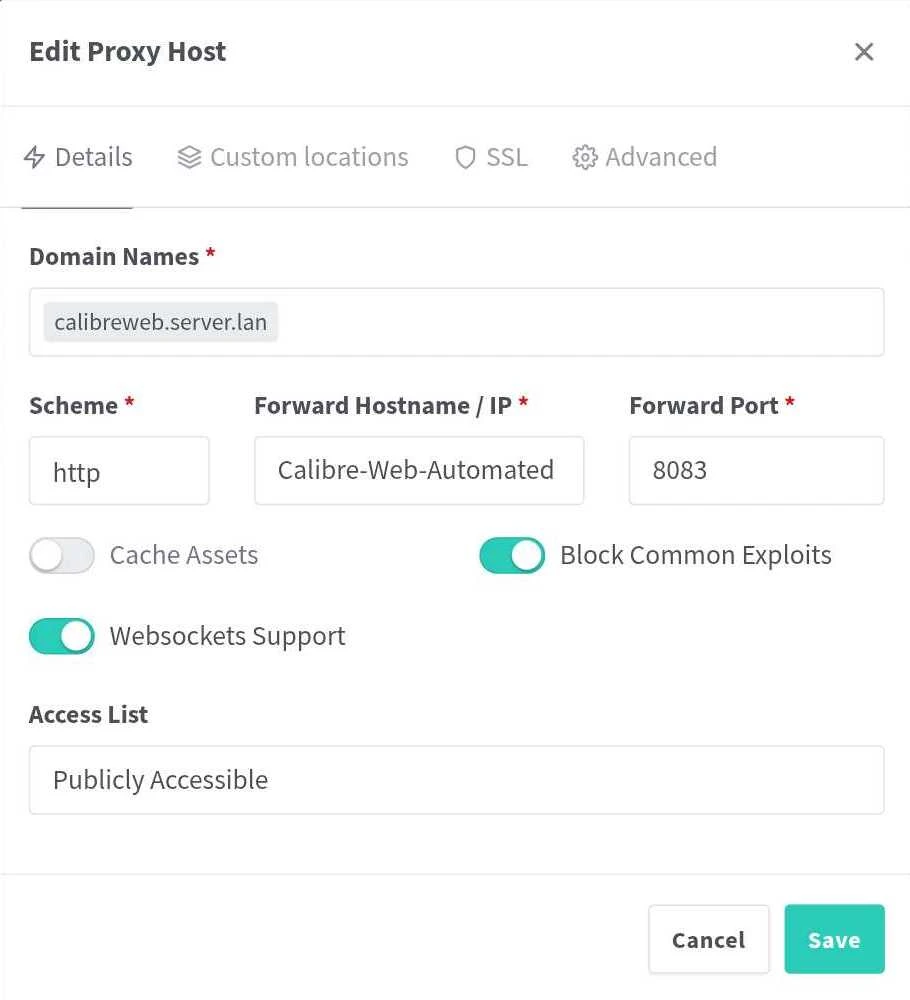Close the Edit Proxy Host dialog
Viewport: 910px width, 1000px height.
[864, 52]
